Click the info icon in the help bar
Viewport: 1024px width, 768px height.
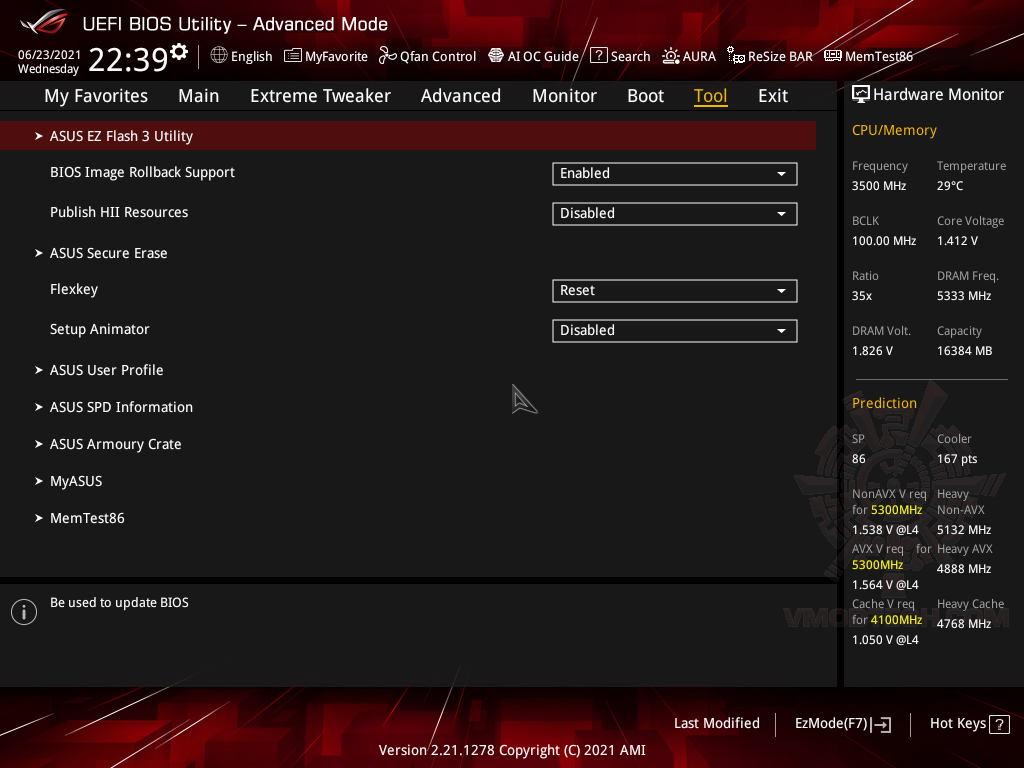(23, 611)
